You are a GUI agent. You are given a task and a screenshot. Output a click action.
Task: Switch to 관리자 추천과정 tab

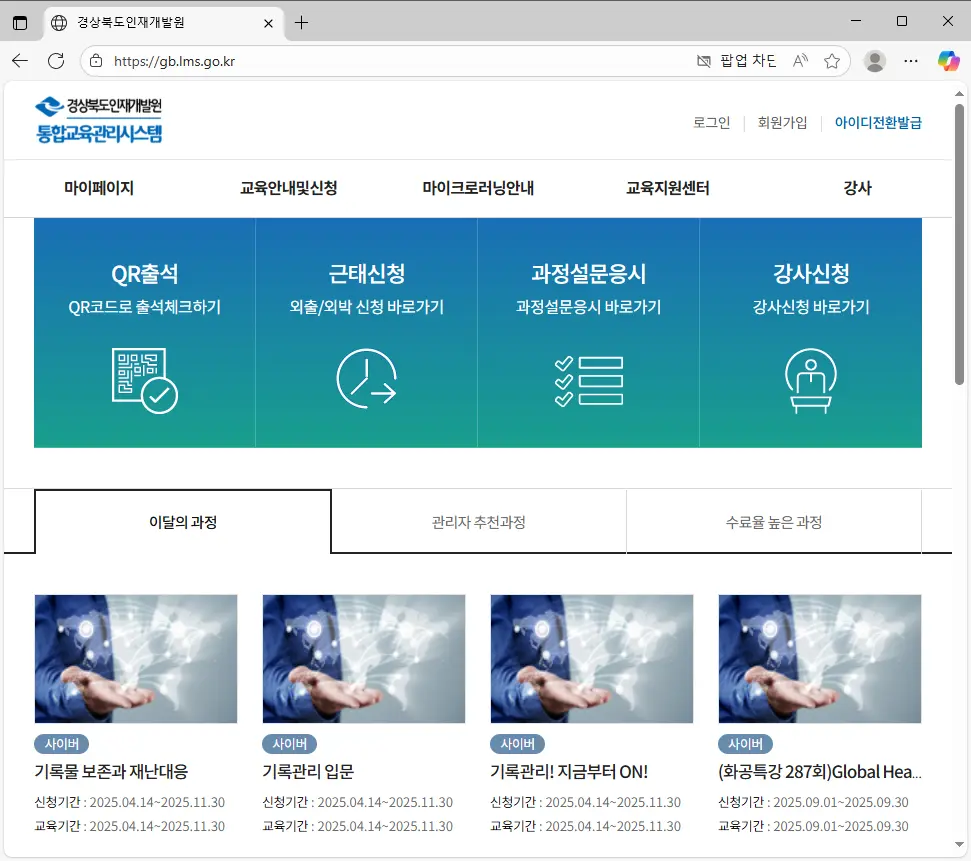click(479, 522)
